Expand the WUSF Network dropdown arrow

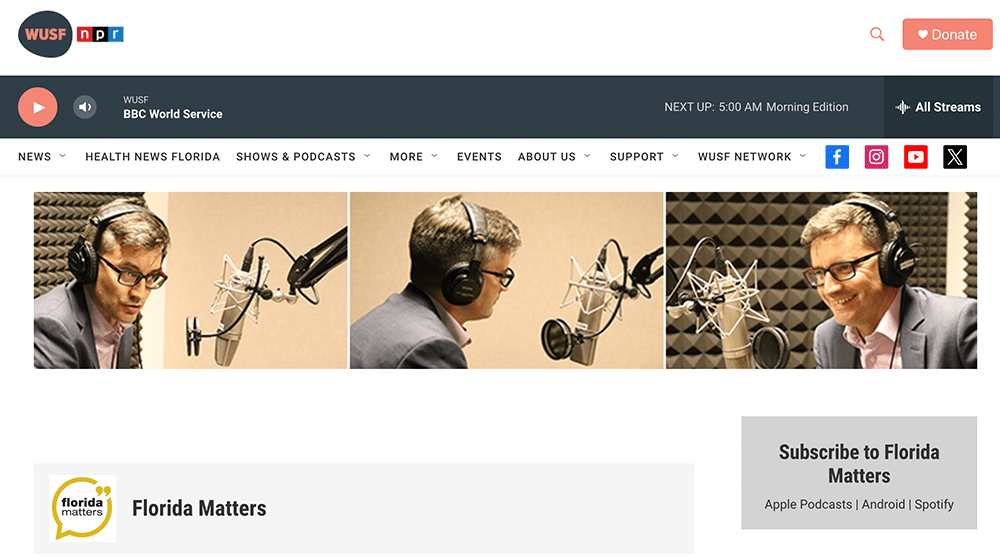(x=803, y=156)
